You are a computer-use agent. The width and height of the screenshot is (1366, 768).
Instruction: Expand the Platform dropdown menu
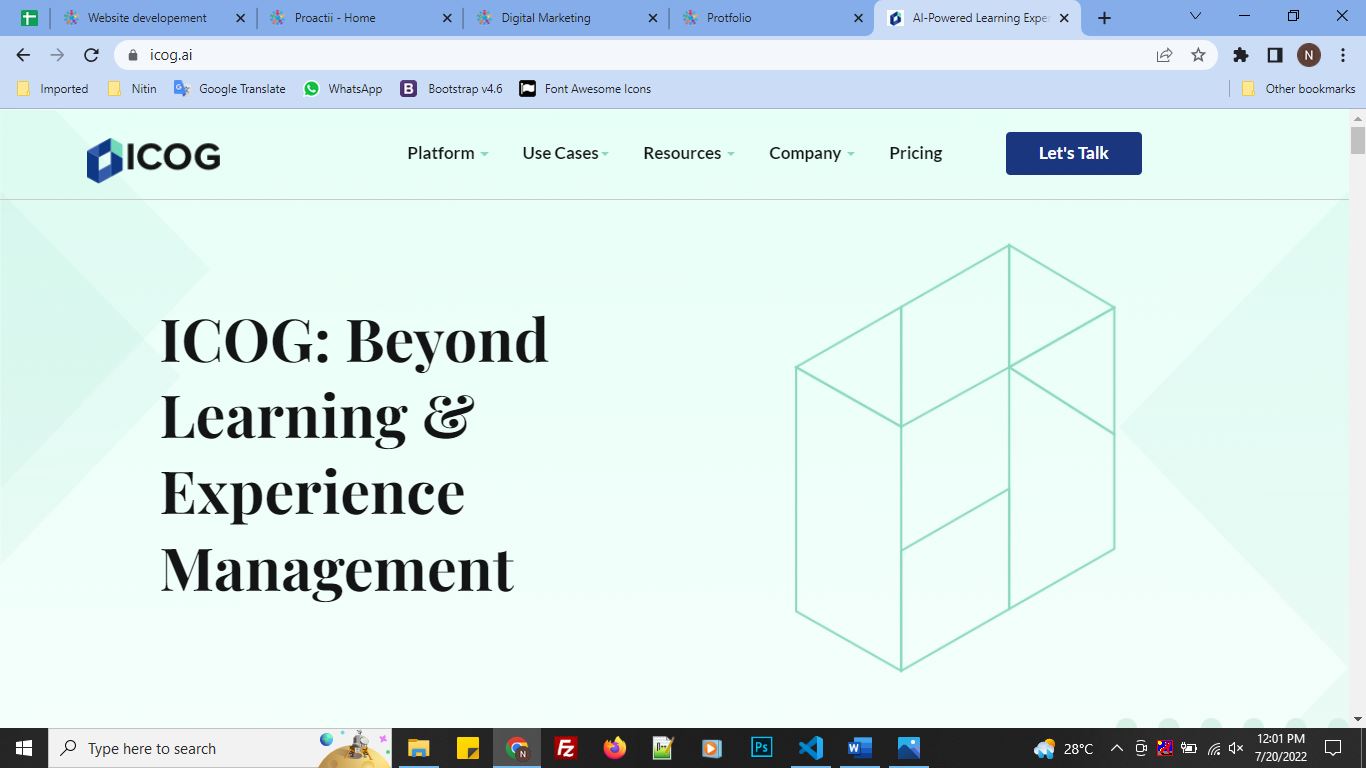click(x=448, y=153)
